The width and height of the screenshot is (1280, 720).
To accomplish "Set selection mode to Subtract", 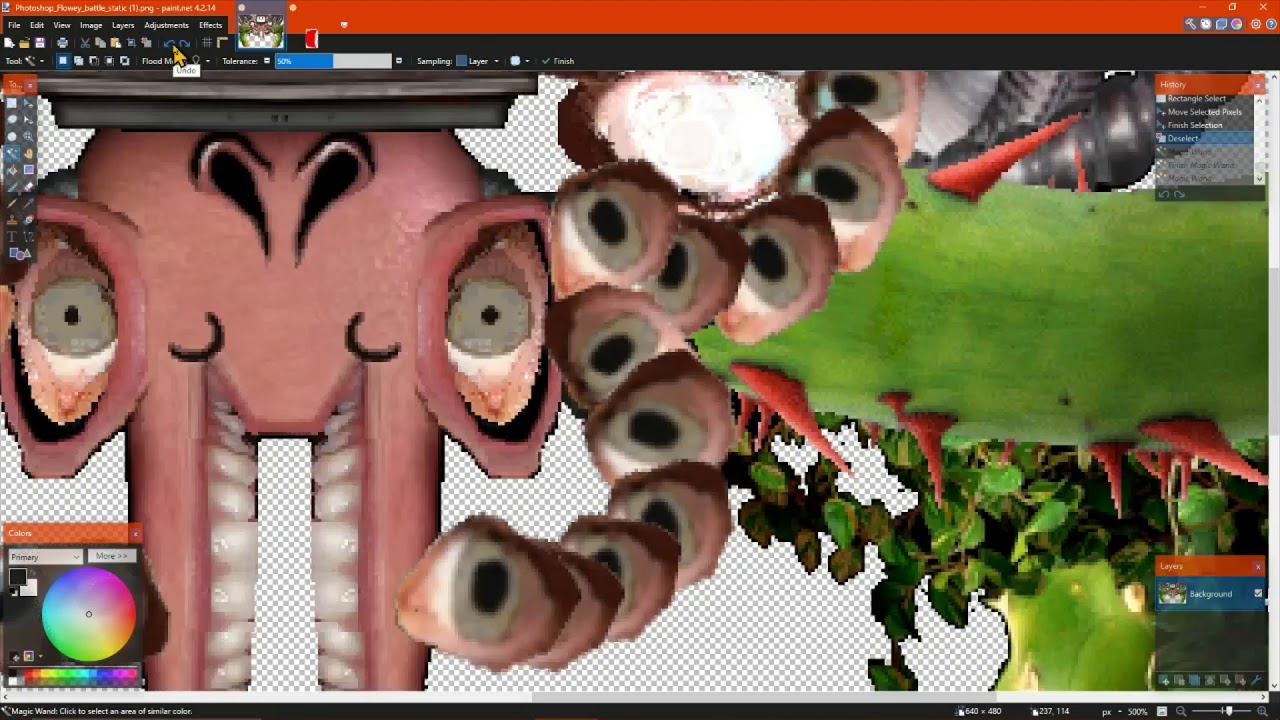I will (x=94, y=61).
